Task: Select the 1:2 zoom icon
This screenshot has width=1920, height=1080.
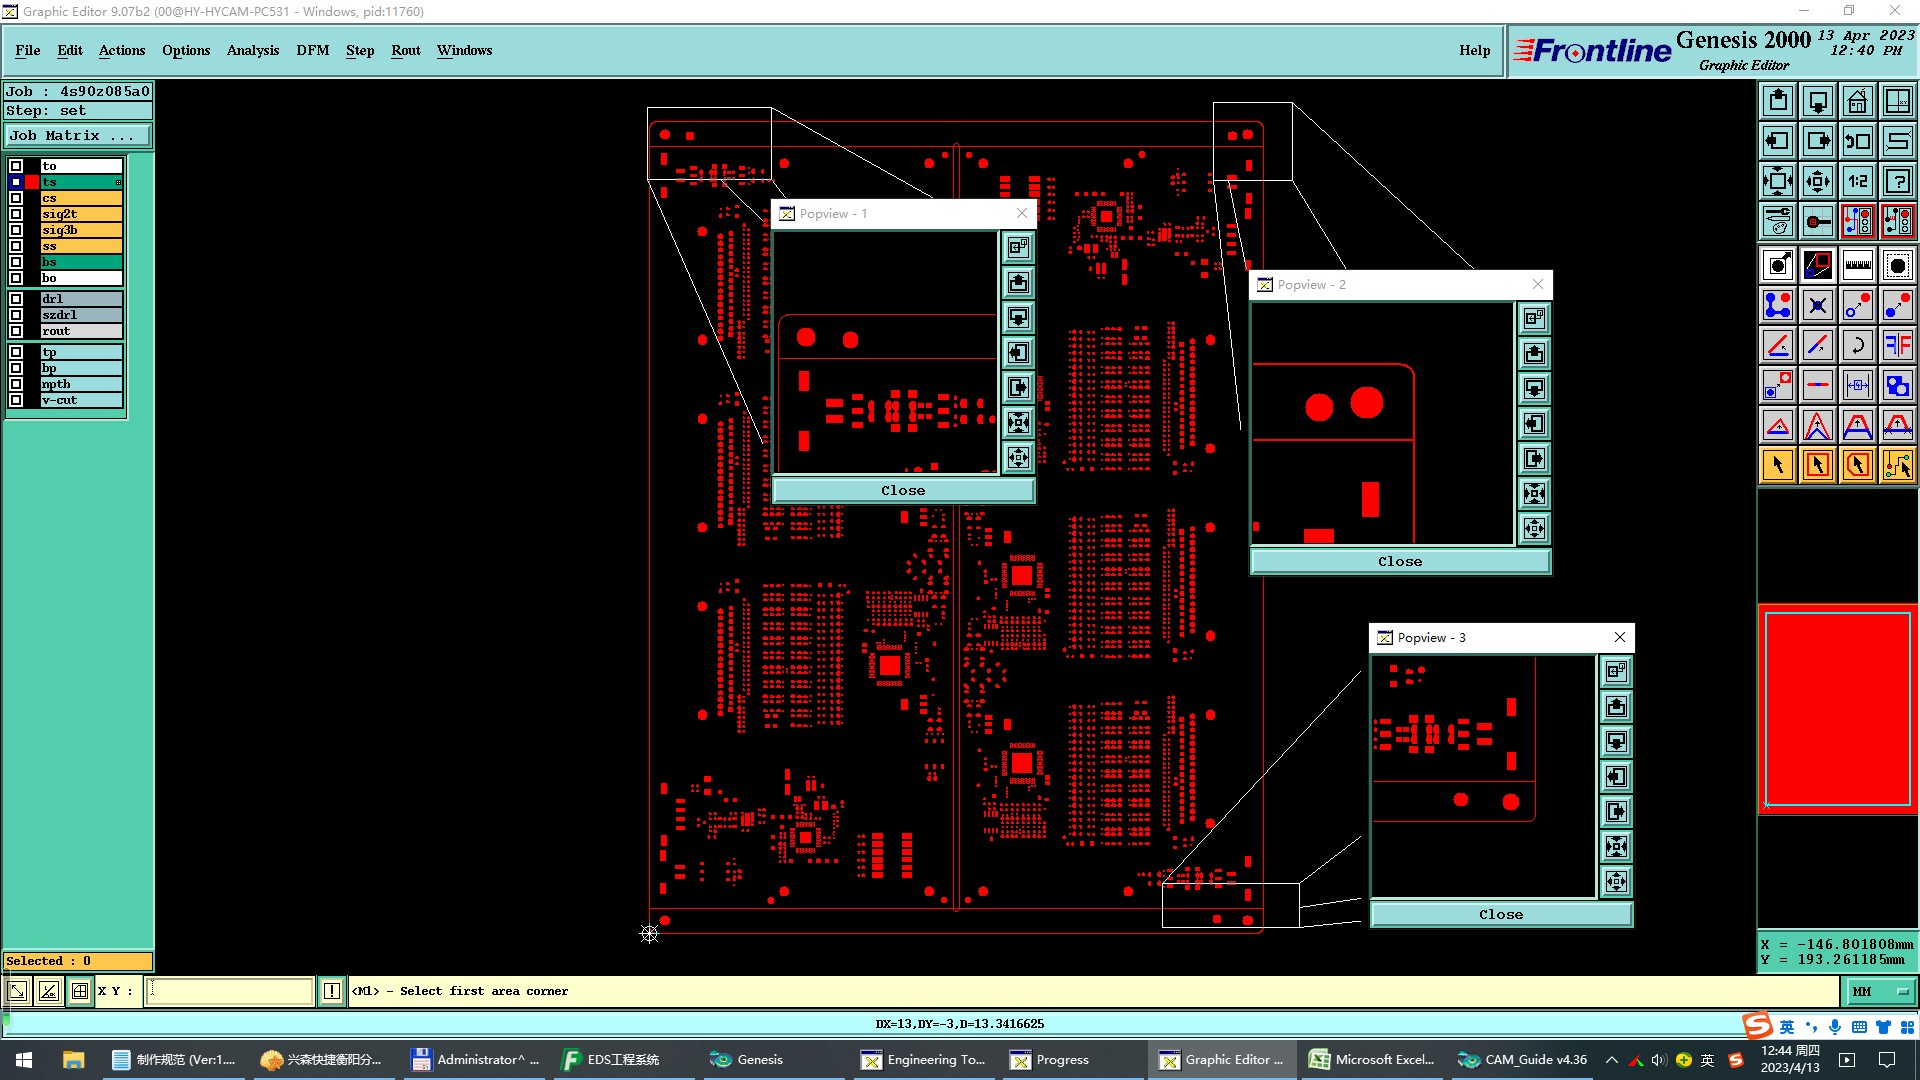Action: (x=1857, y=181)
